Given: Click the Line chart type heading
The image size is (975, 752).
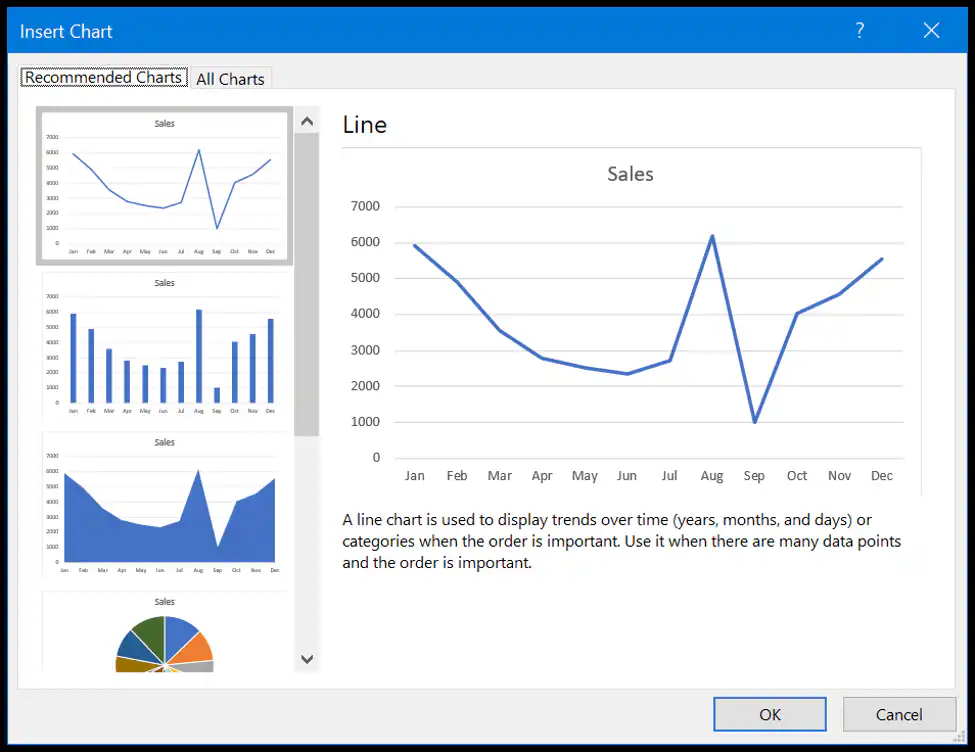Looking at the screenshot, I should (x=364, y=125).
